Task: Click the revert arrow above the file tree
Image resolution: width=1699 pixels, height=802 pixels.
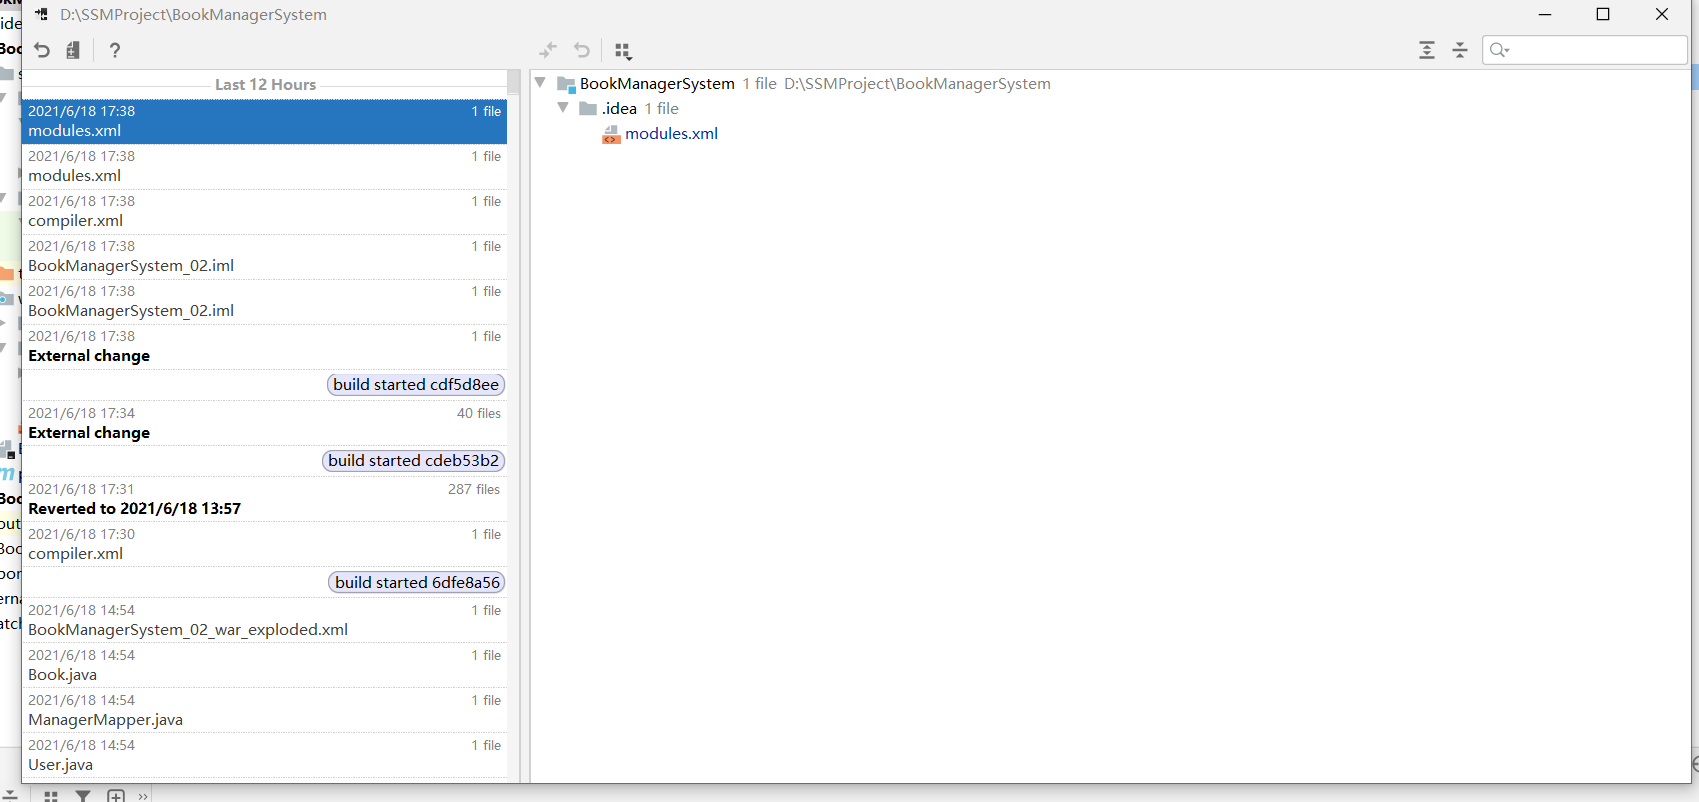Action: coord(582,50)
